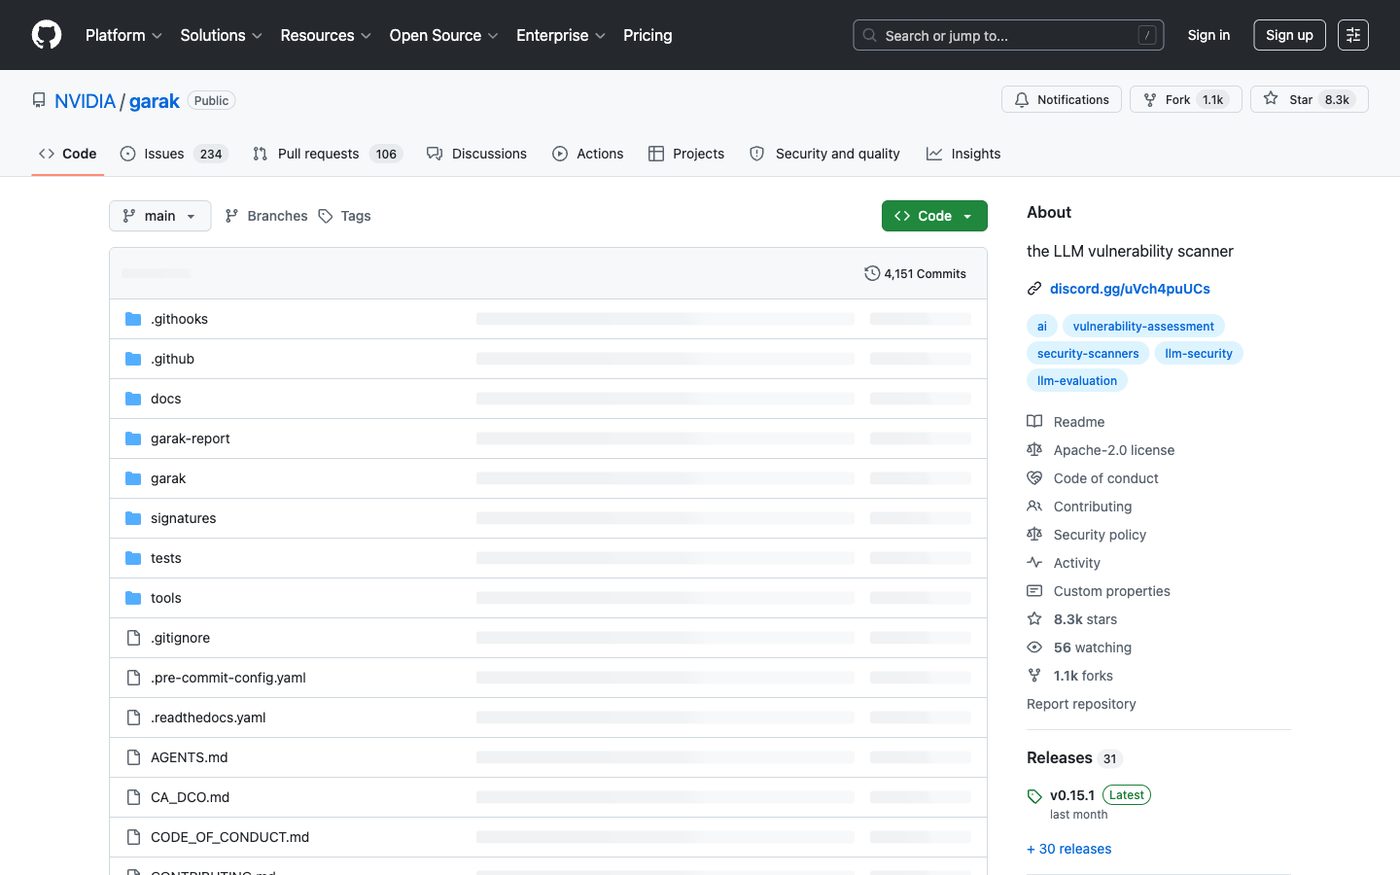Open the main branch selector dropdown
This screenshot has height=875, width=1400.
click(x=160, y=216)
